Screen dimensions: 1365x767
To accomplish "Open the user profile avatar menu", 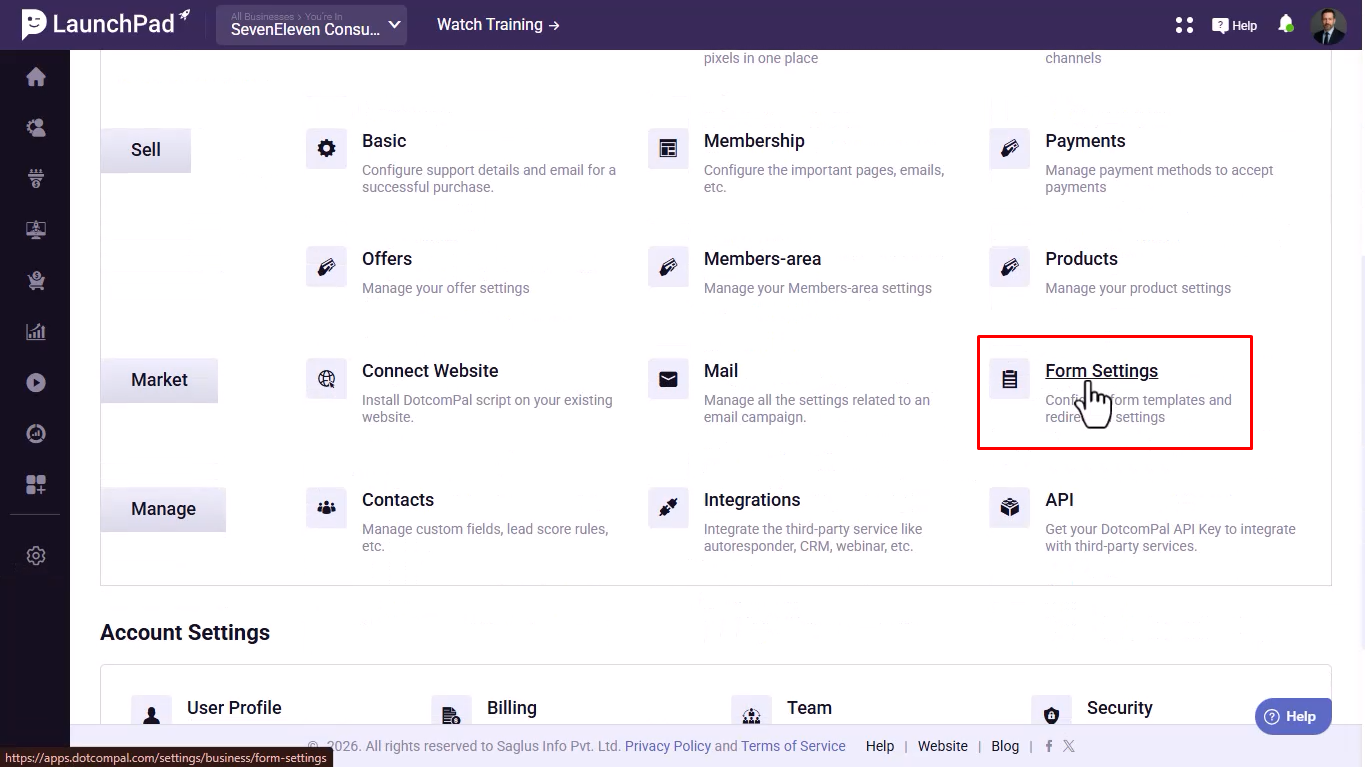I will 1328,25.
